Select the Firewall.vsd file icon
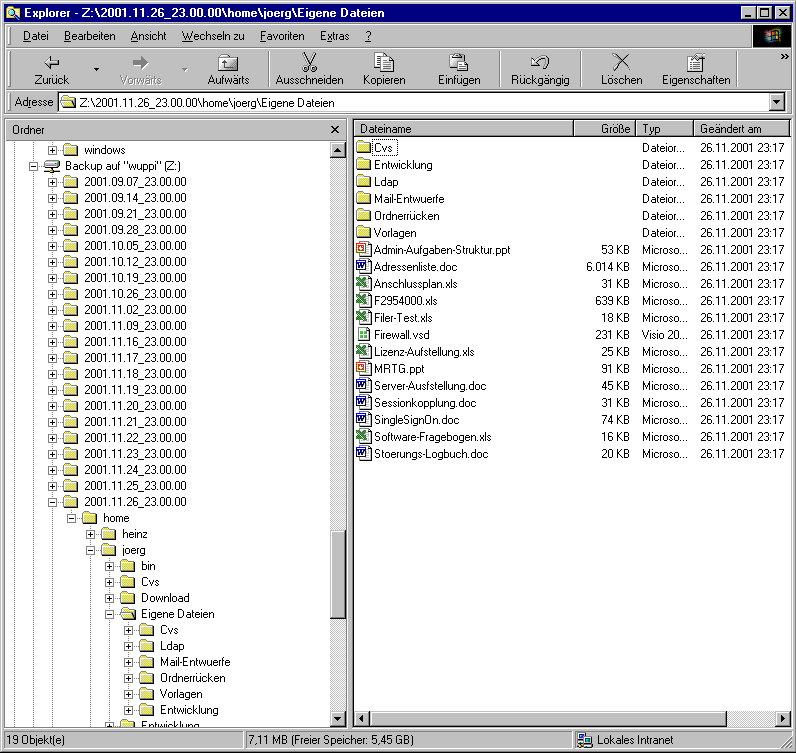 pos(364,335)
